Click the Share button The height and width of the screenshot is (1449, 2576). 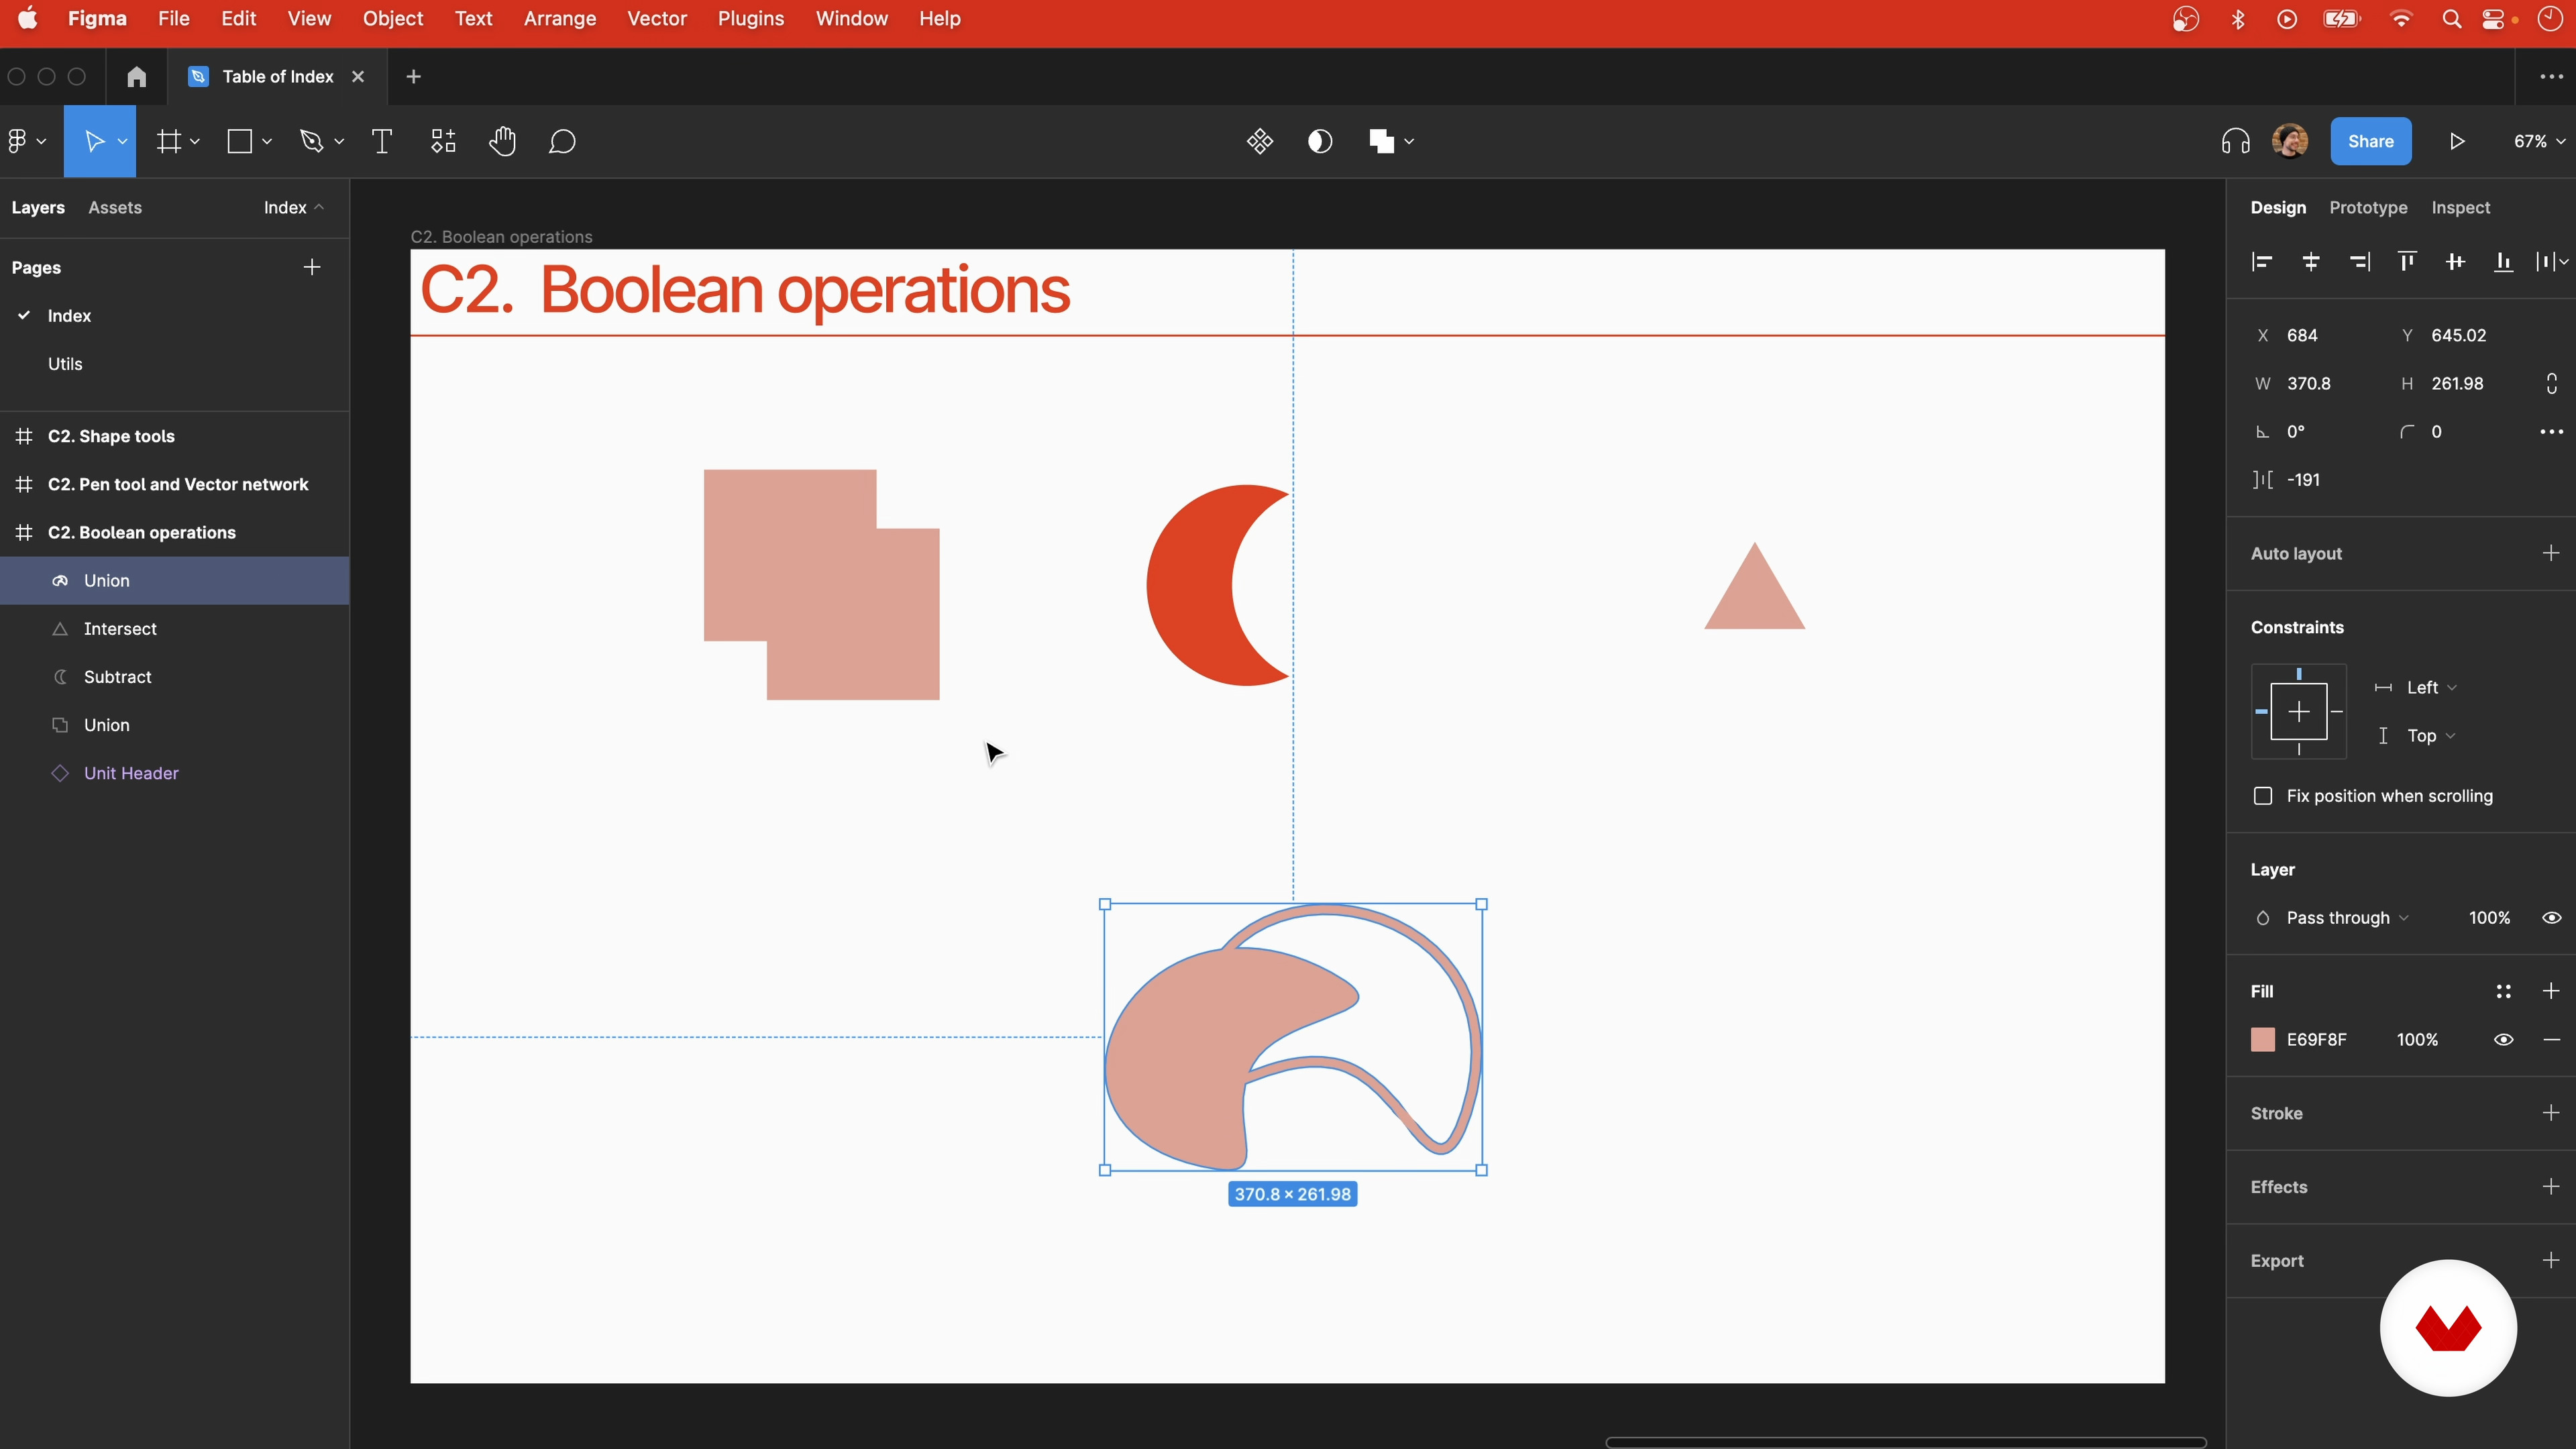click(x=2371, y=141)
